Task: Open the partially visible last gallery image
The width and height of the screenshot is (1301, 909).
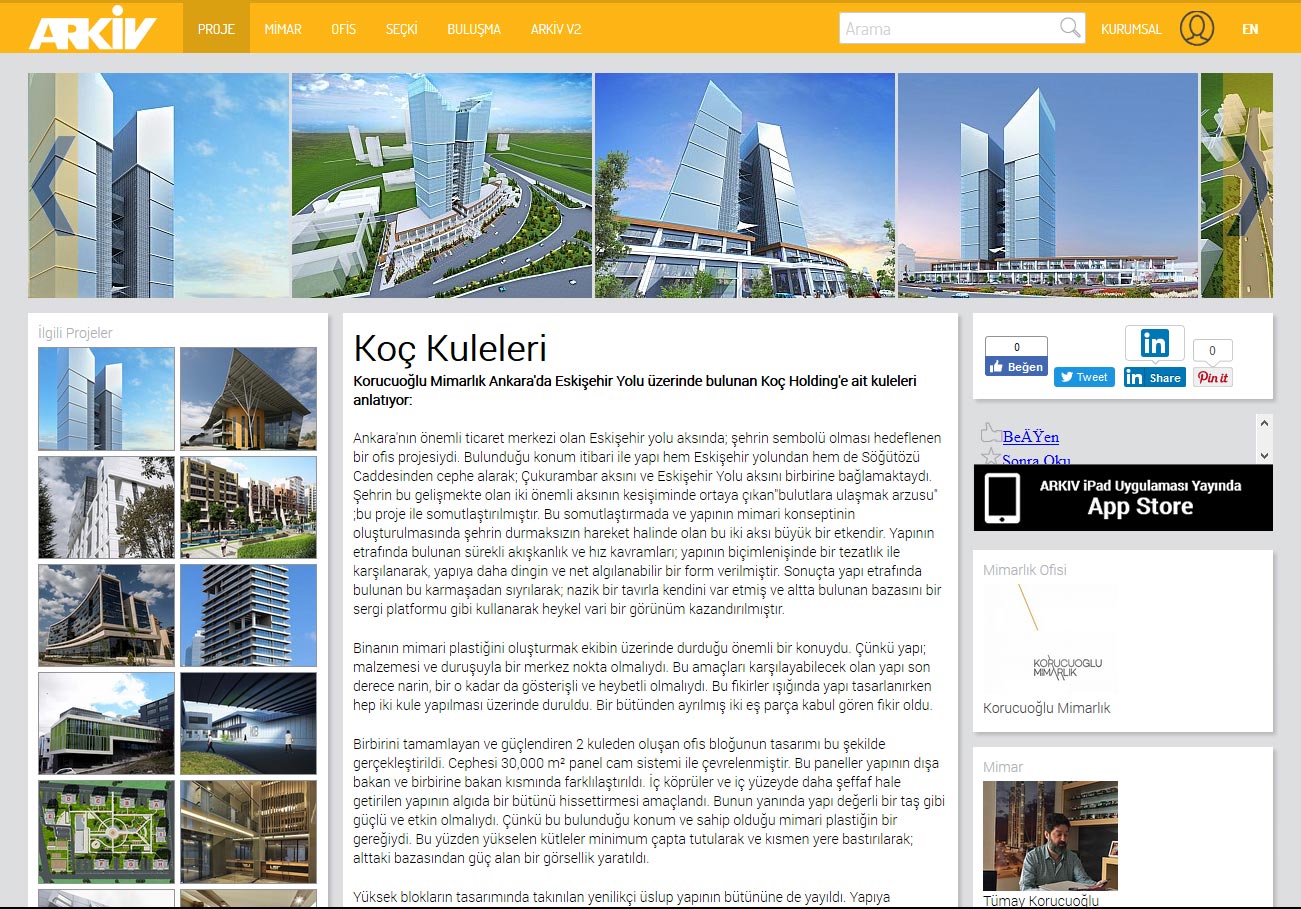Action: coord(1237,185)
